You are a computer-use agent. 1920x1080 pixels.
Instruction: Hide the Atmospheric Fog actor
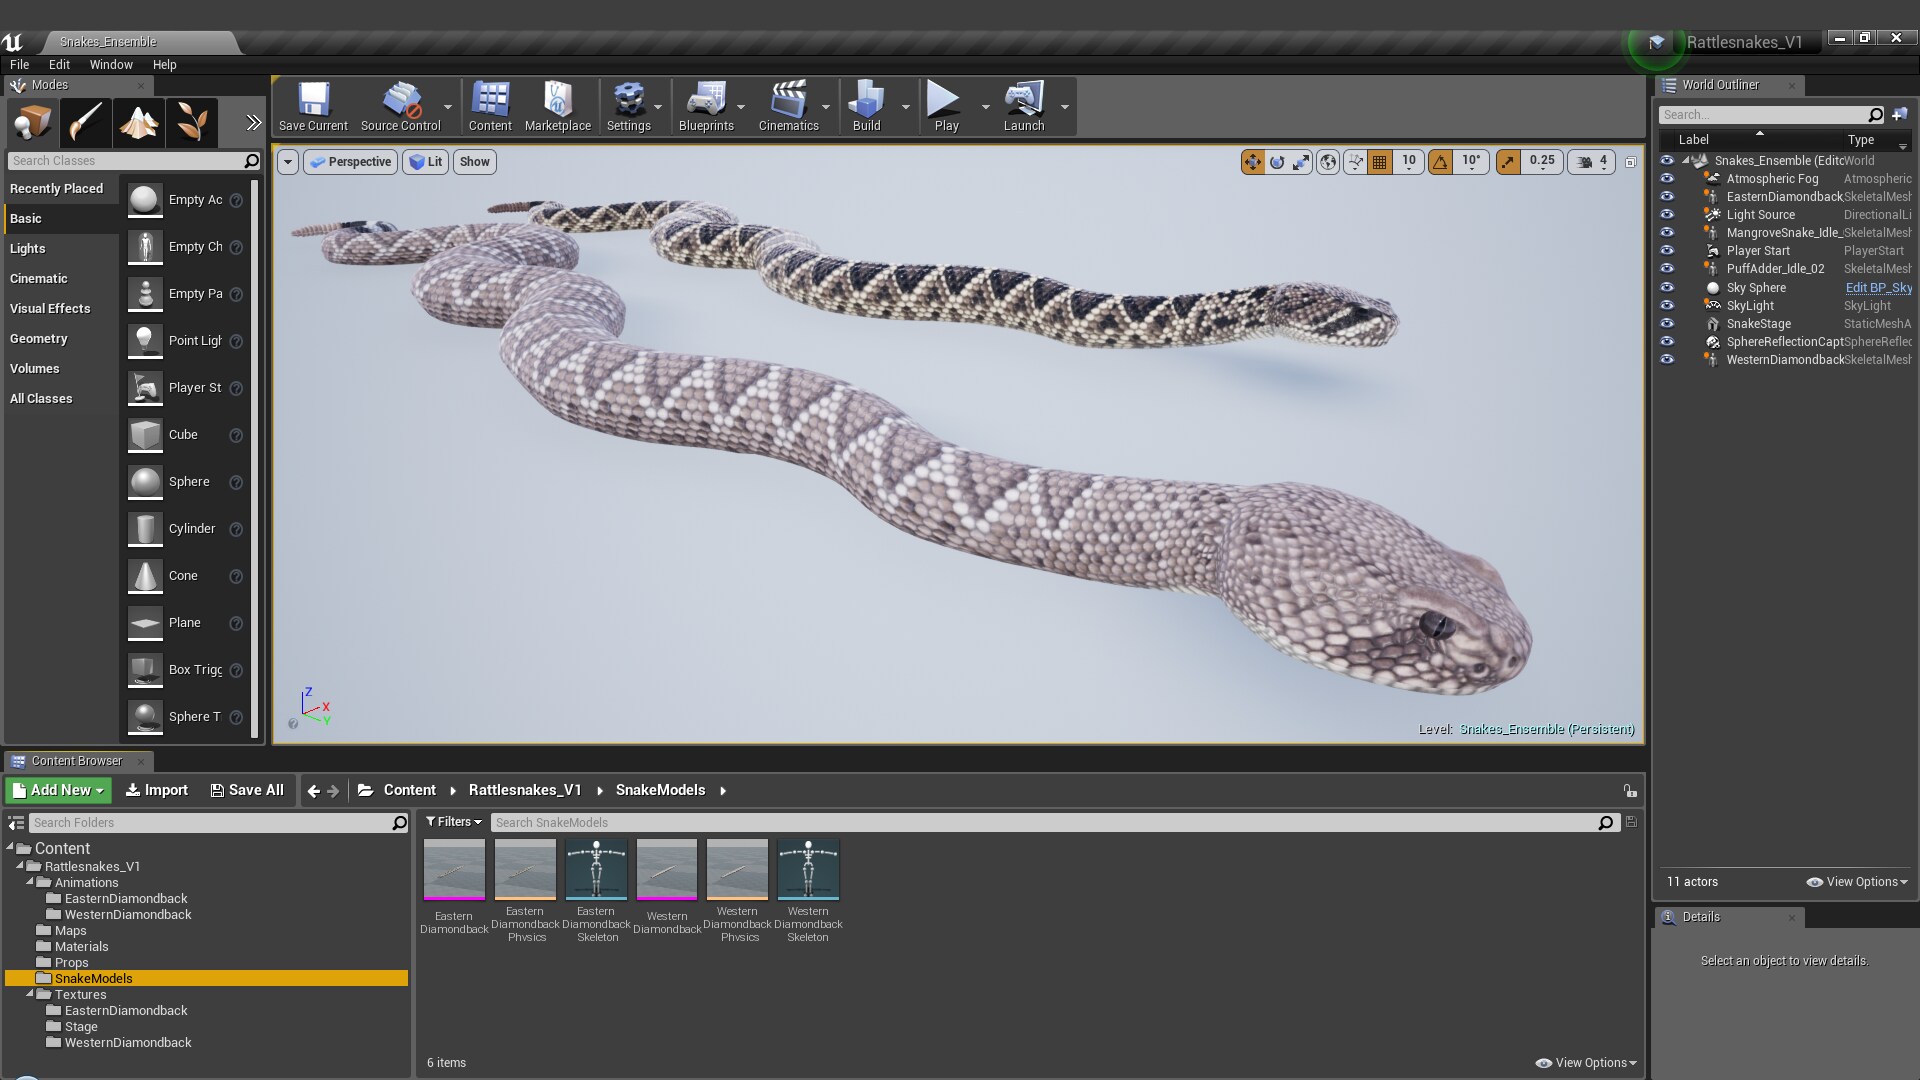[x=1668, y=178]
